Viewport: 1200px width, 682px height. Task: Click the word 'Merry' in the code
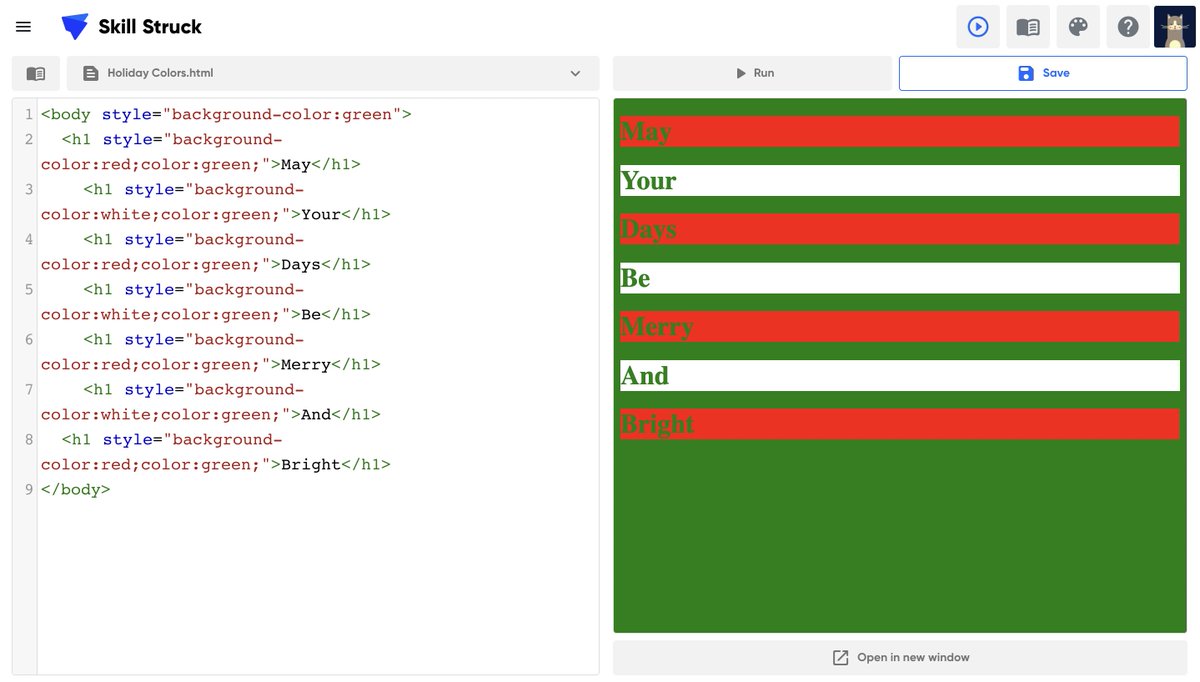306,364
